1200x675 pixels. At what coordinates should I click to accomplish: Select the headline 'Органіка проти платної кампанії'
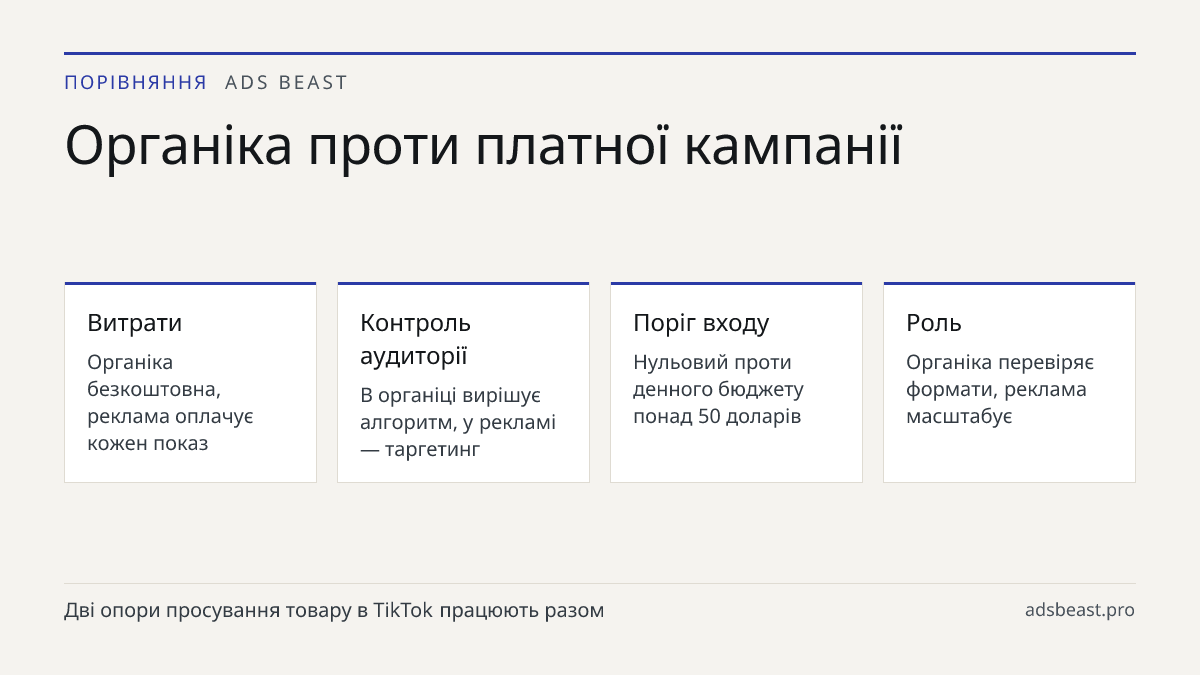pos(483,146)
